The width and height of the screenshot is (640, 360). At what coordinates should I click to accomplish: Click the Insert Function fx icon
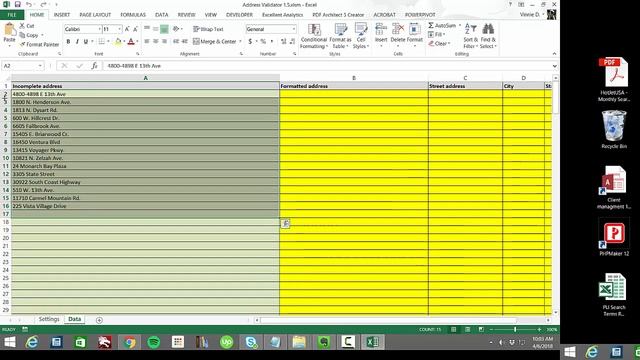pos(94,66)
